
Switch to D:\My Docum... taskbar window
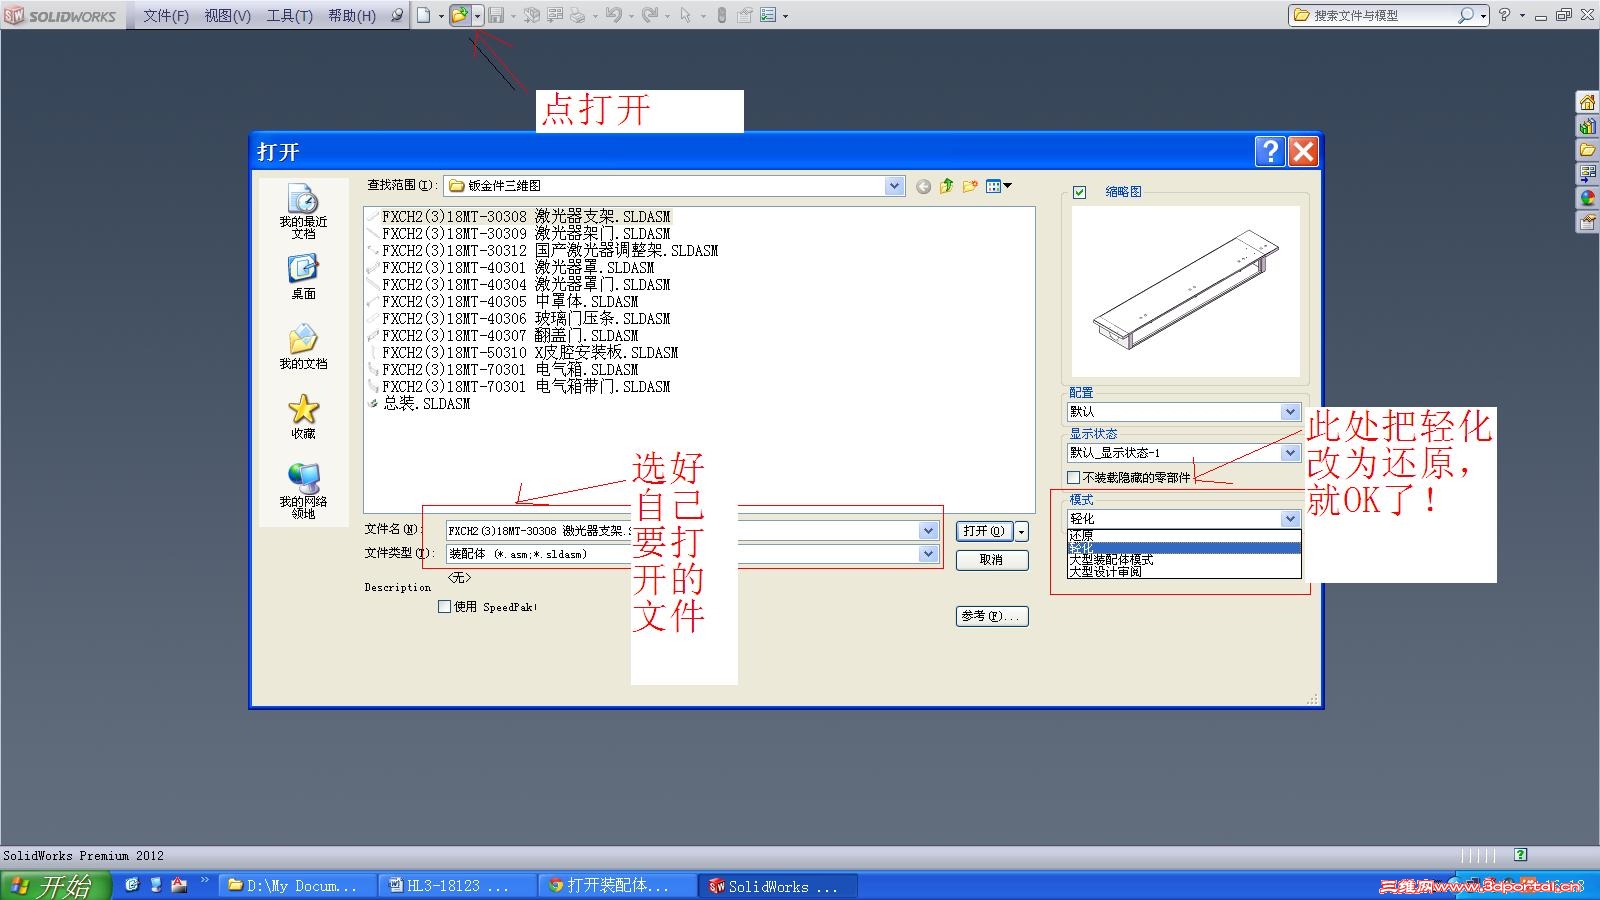click(x=298, y=885)
